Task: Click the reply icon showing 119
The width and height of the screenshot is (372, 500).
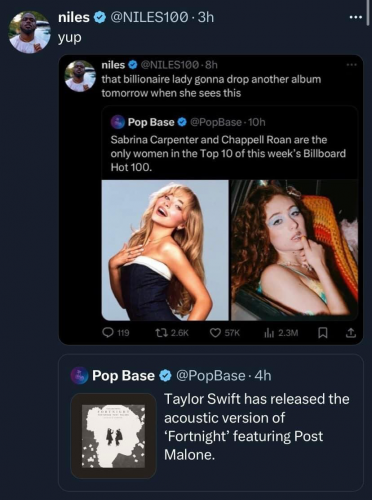Action: click(x=107, y=332)
